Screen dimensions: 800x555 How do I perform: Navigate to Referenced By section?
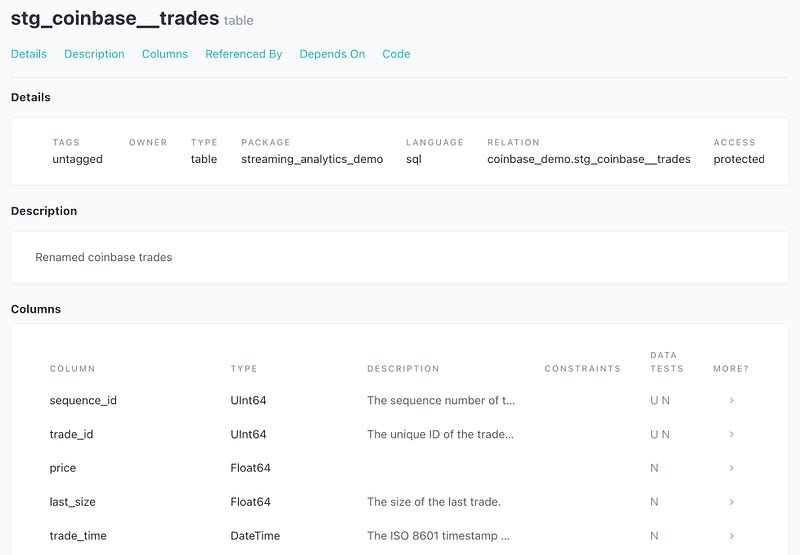pyautogui.click(x=243, y=54)
